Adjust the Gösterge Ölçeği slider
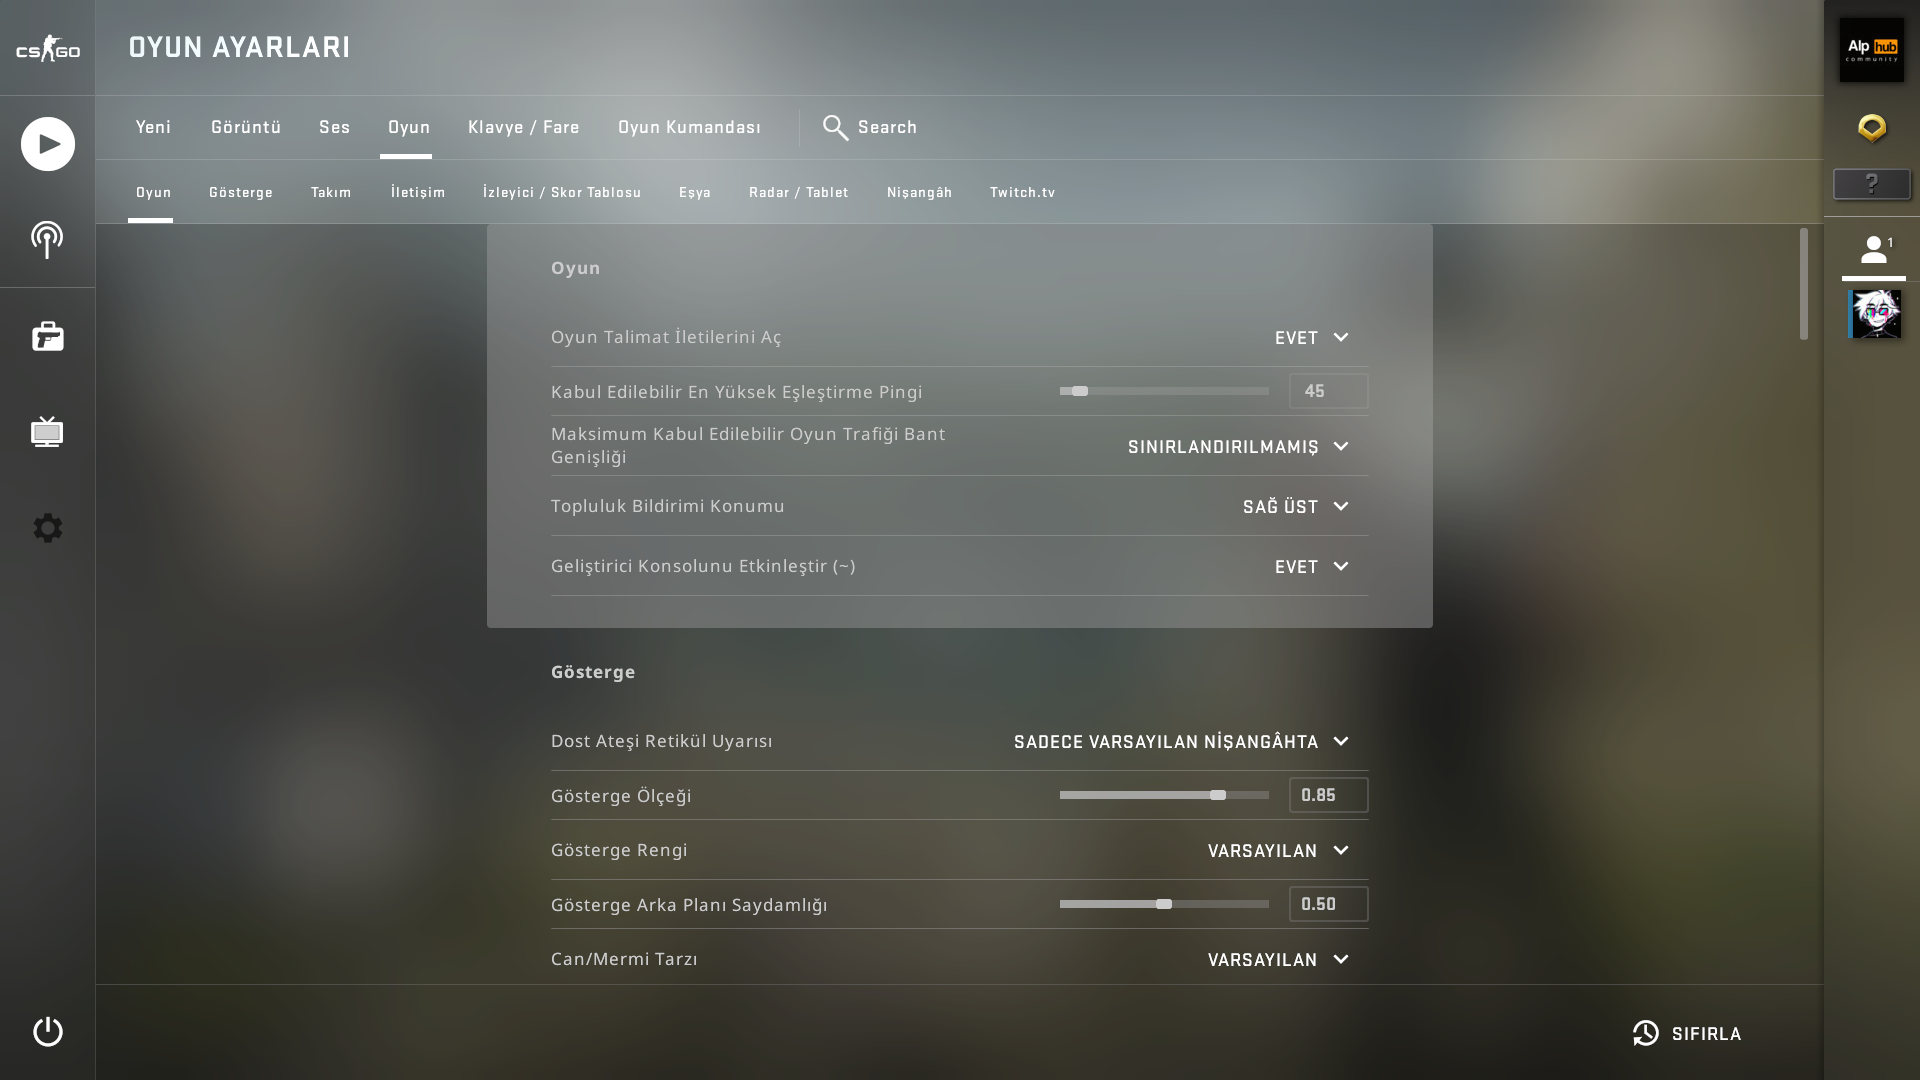1920x1080 pixels. pyautogui.click(x=1217, y=795)
